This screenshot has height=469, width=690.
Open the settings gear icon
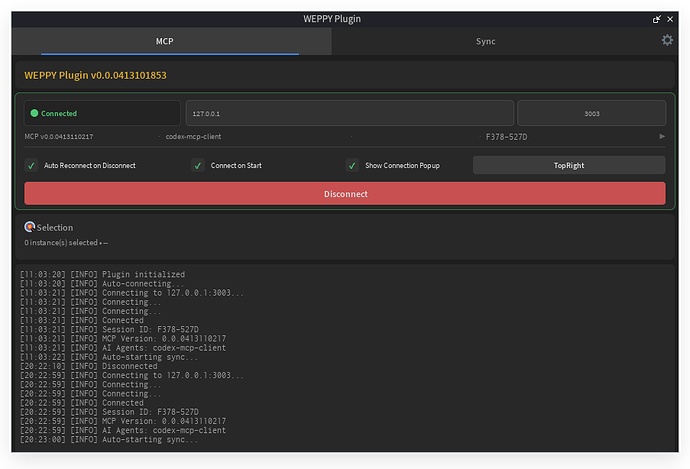coord(667,40)
